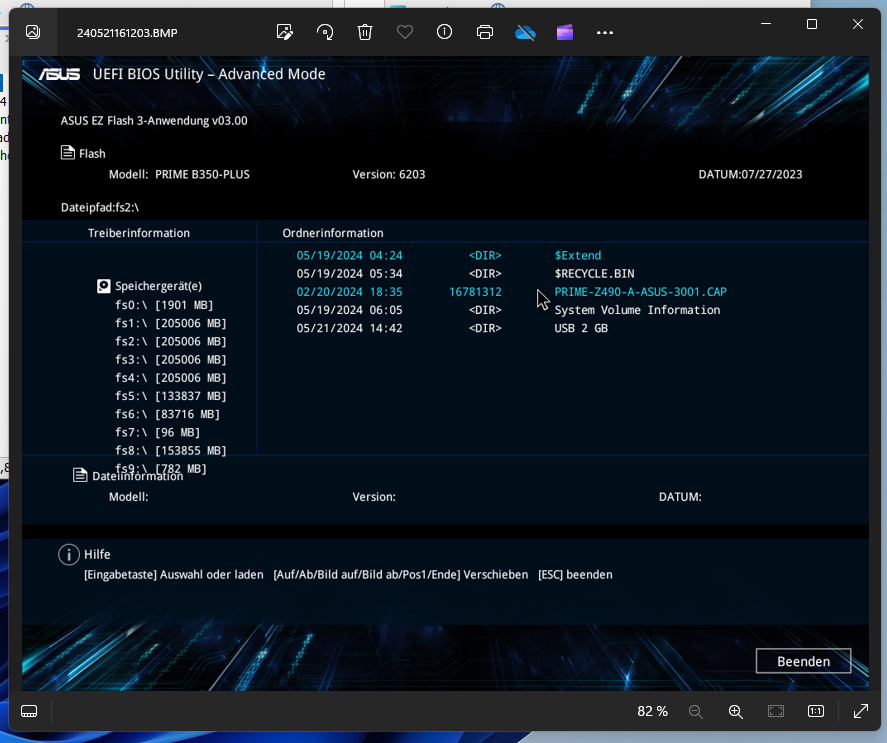Show the image at actual size 1:1
The image size is (887, 743).
(816, 711)
